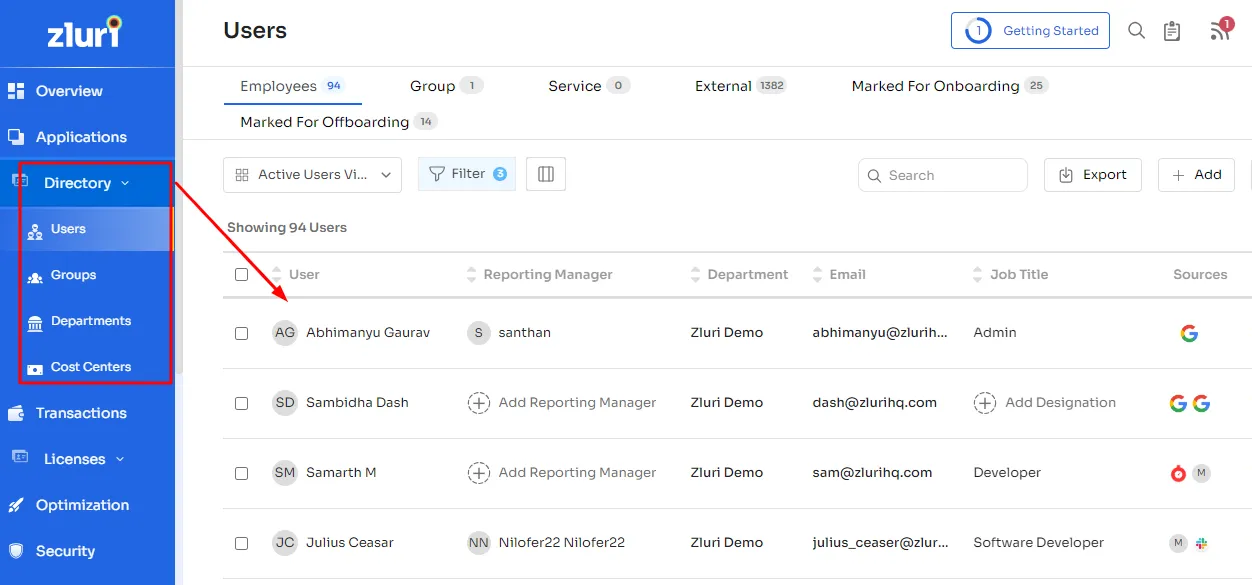Click the Google source icon for Abhimanyu Gaurav
1252x585 pixels.
pos(1189,333)
